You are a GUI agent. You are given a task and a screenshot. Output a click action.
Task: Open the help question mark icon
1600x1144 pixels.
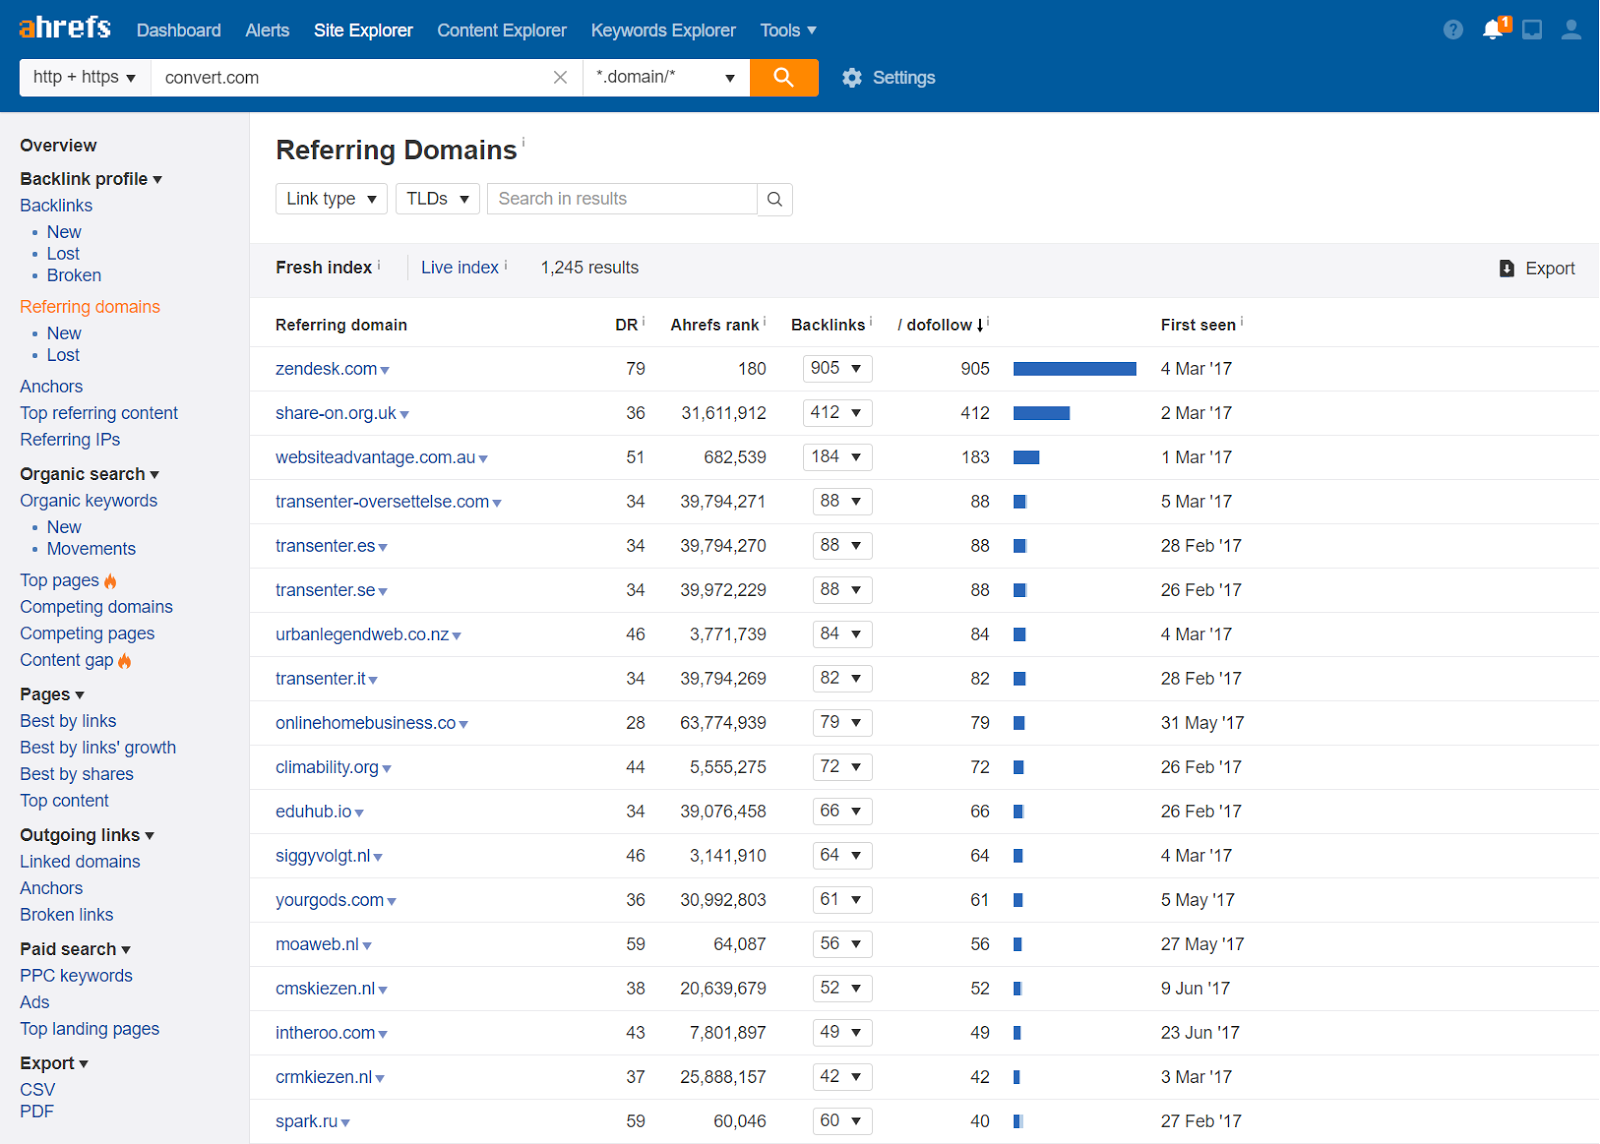coord(1453,30)
